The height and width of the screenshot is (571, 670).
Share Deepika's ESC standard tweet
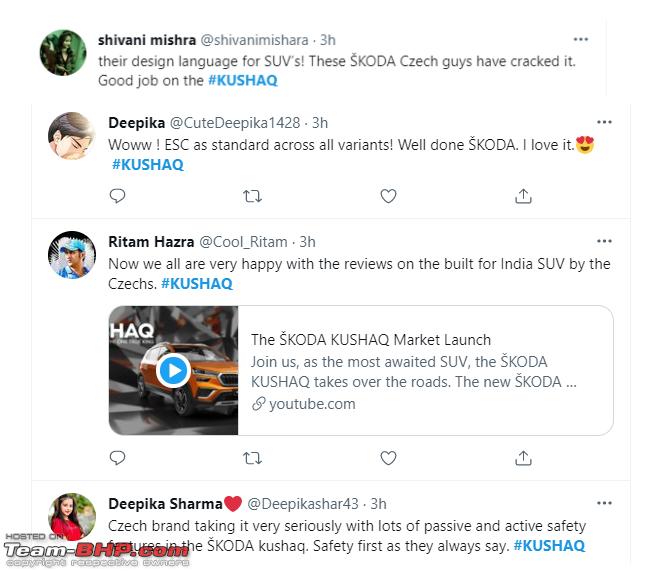point(523,196)
